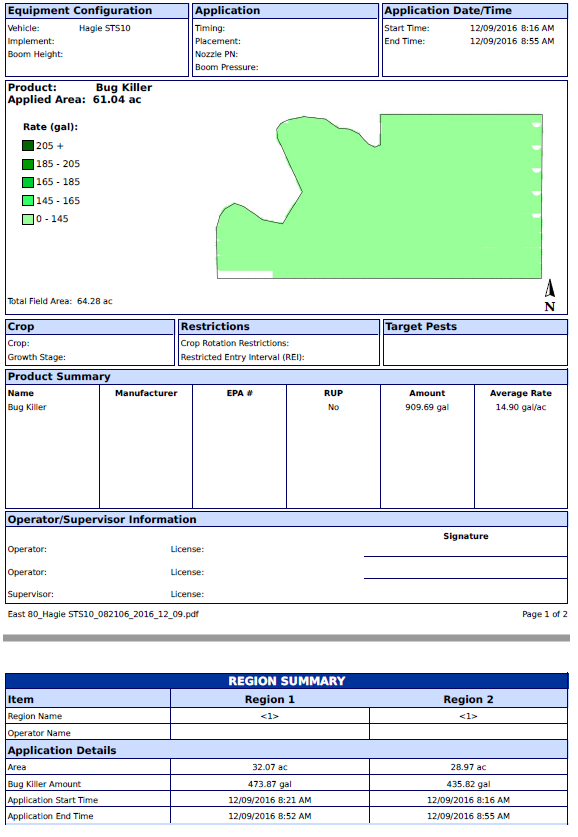The width and height of the screenshot is (578, 837).
Task: Click the Boom Height label
Action: click(x=35, y=54)
